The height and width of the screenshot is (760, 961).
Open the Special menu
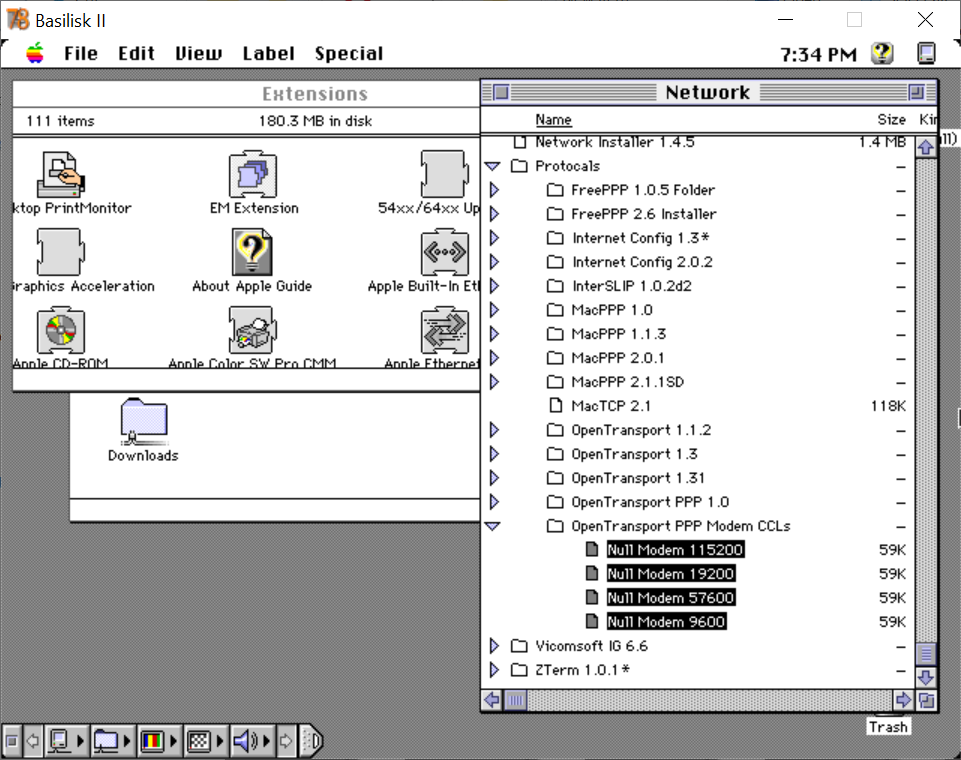pos(349,53)
